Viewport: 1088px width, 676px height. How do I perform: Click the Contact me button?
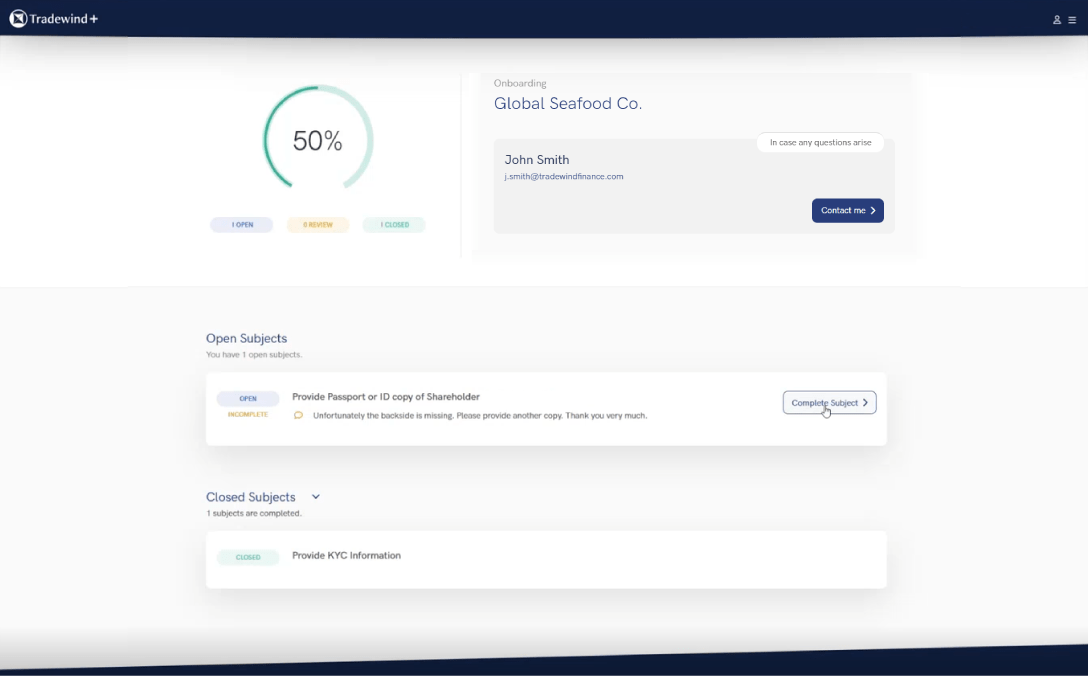[x=847, y=211]
